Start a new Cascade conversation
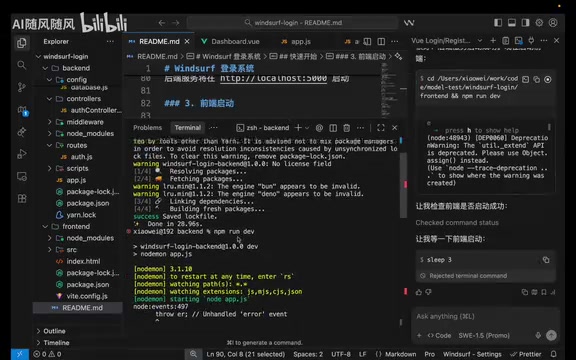This screenshot has height=360, width=576. click(493, 40)
